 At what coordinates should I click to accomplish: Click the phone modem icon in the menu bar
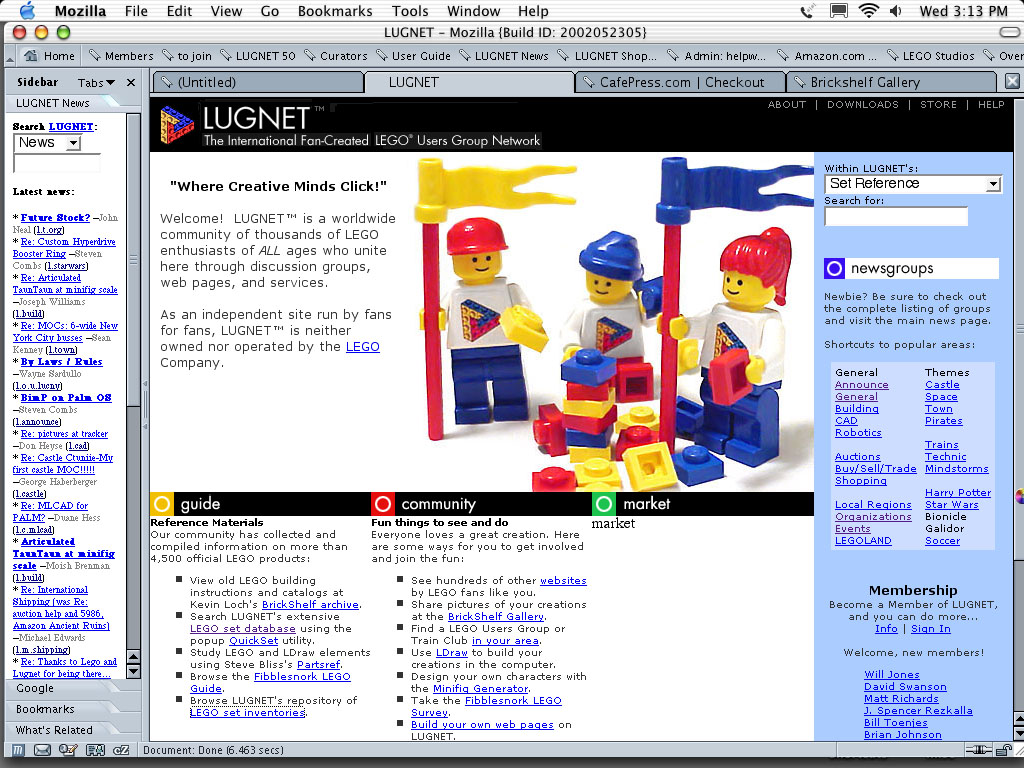808,10
